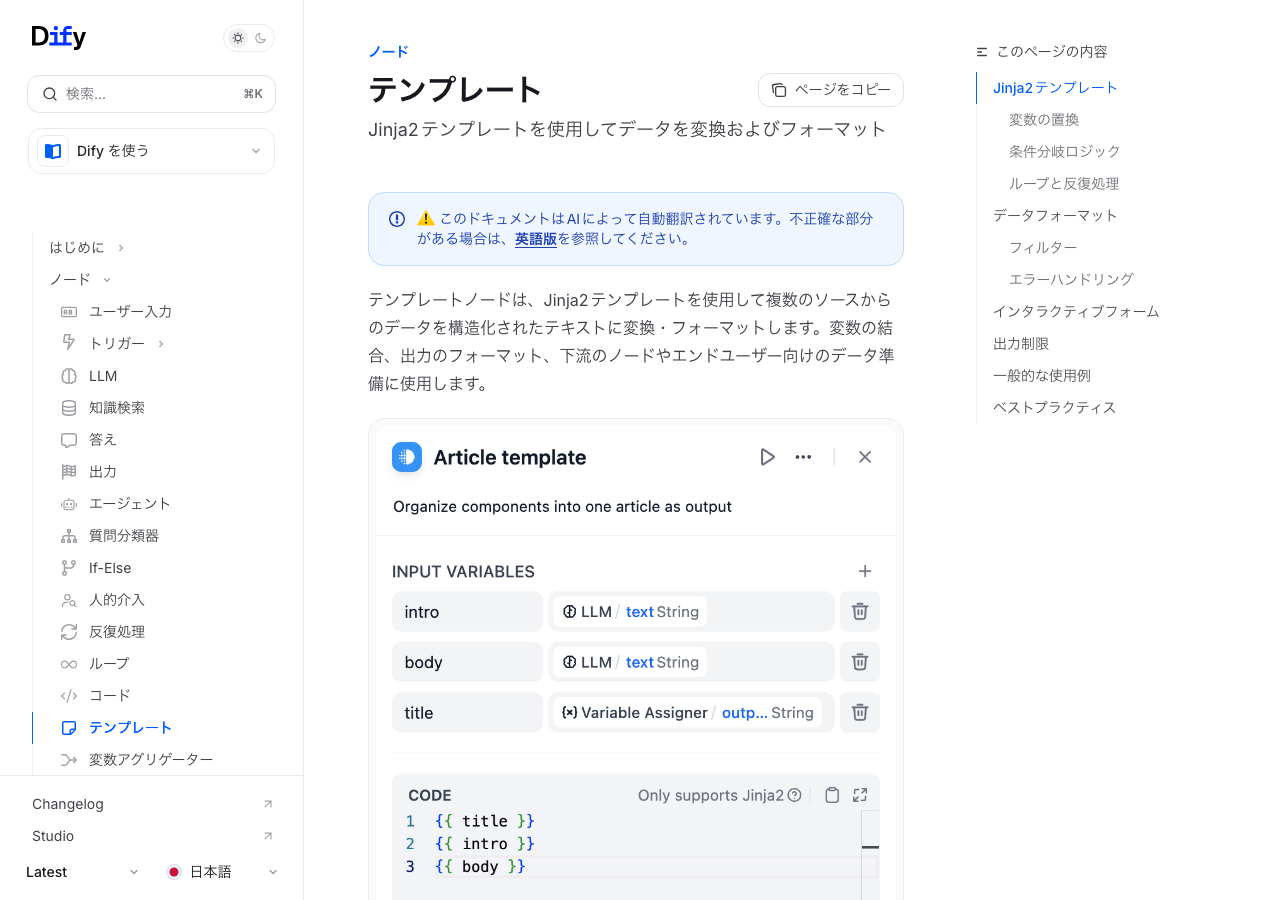Image resolution: width=1280 pixels, height=900 pixels.
Task: Follow the 英語版 link
Action: (x=536, y=239)
